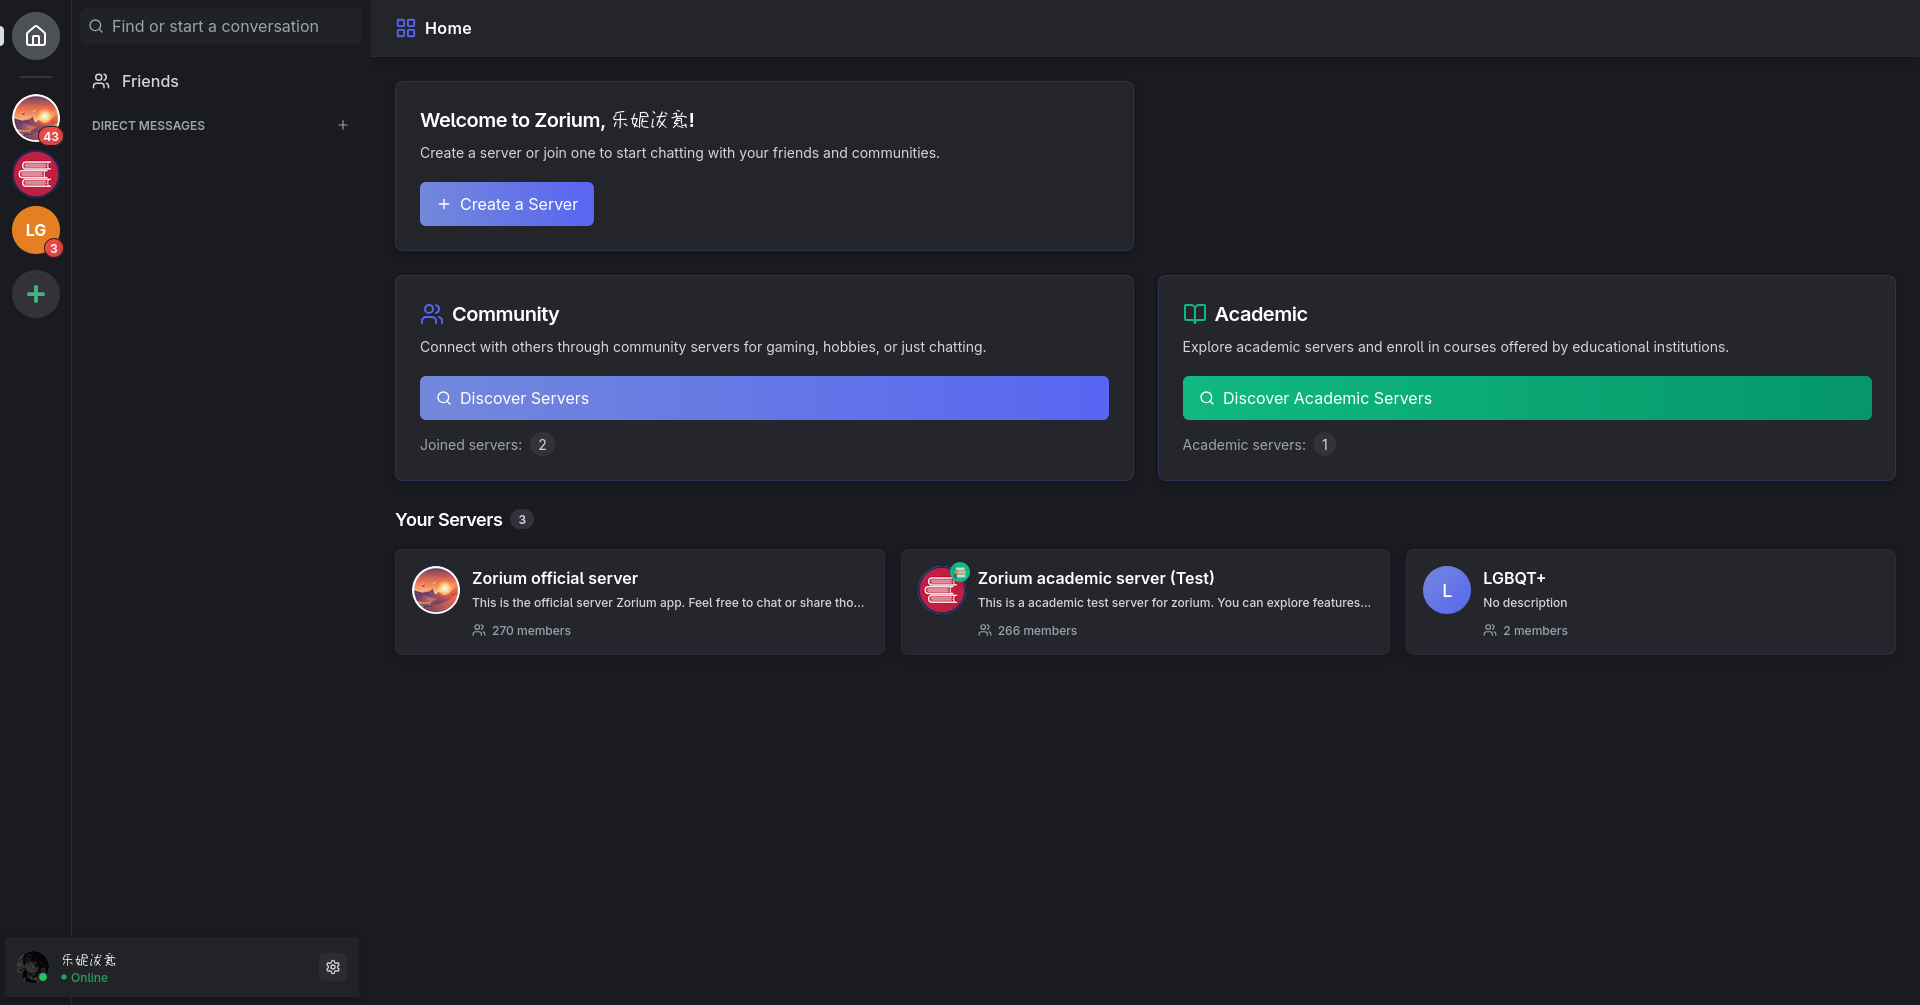Click Discover Academic Servers button
Viewport: 1920px width, 1005px height.
click(1526, 398)
